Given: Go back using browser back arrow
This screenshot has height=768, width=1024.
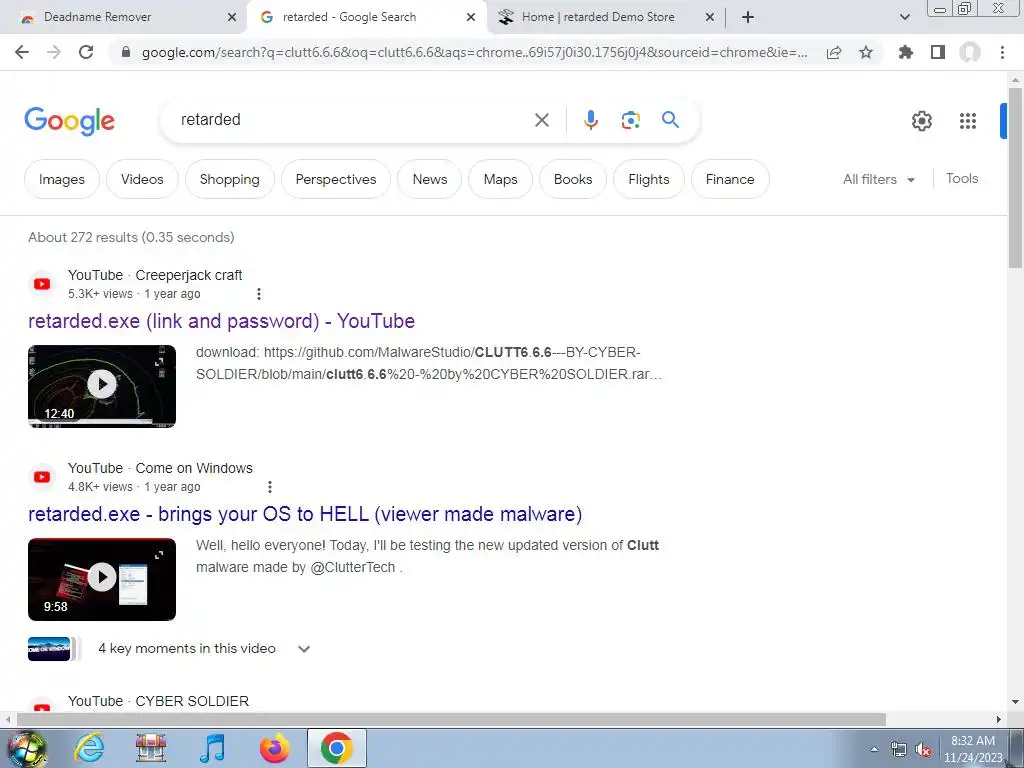Looking at the screenshot, I should tap(22, 52).
